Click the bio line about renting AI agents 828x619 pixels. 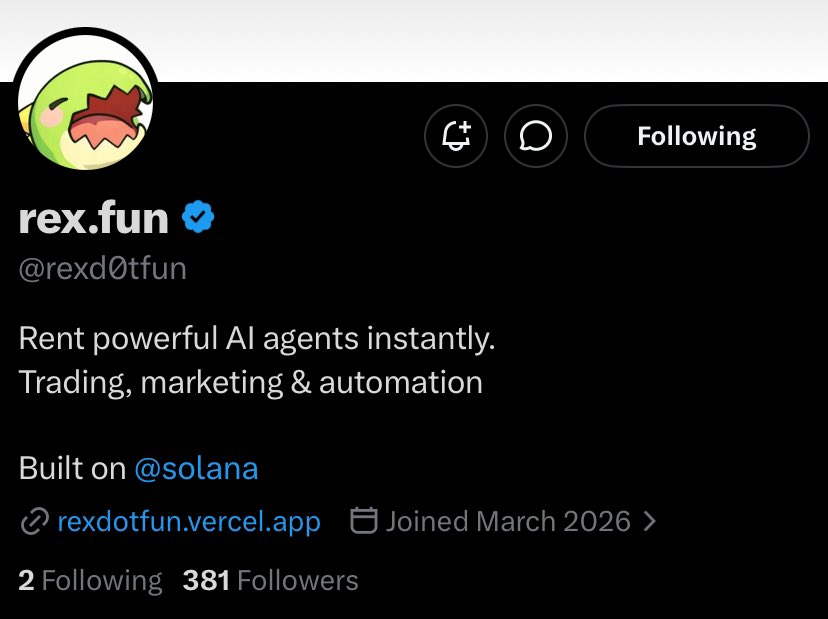click(x=257, y=338)
